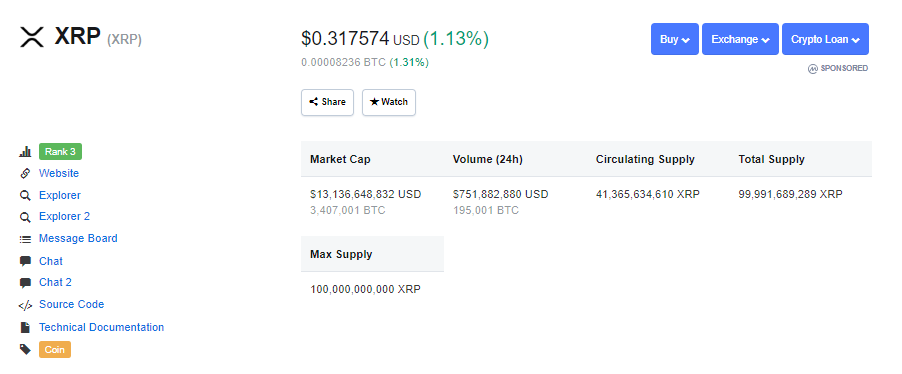Click the tag icon beside Coin

25,349
